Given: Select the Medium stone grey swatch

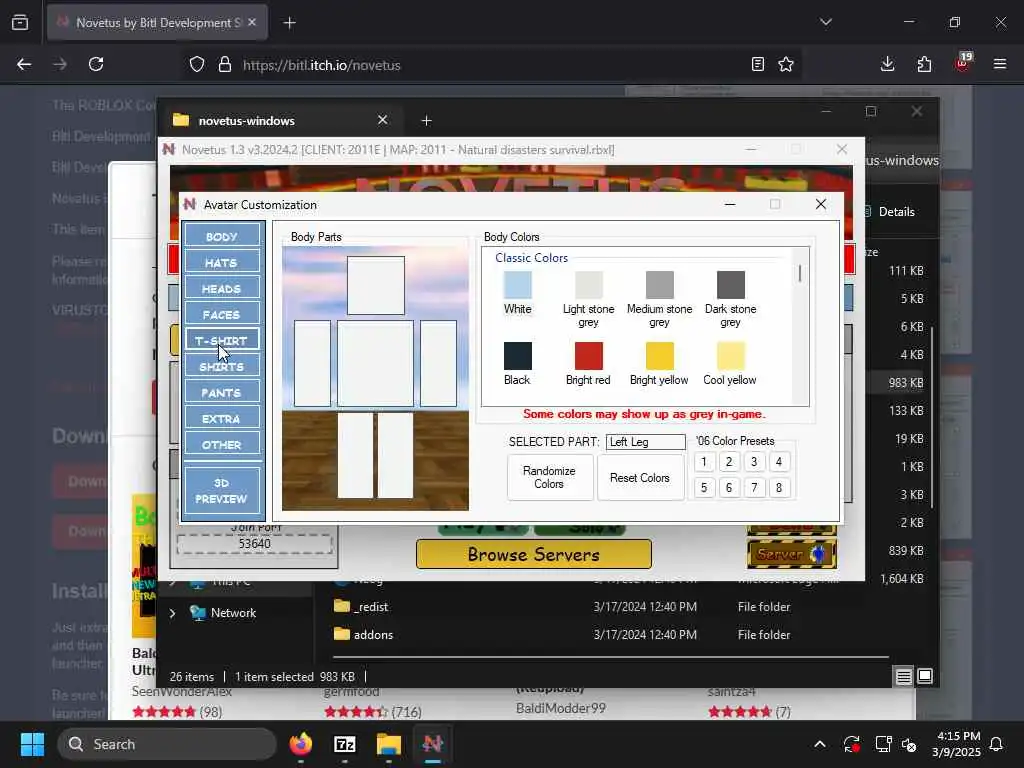Looking at the screenshot, I should [660, 285].
